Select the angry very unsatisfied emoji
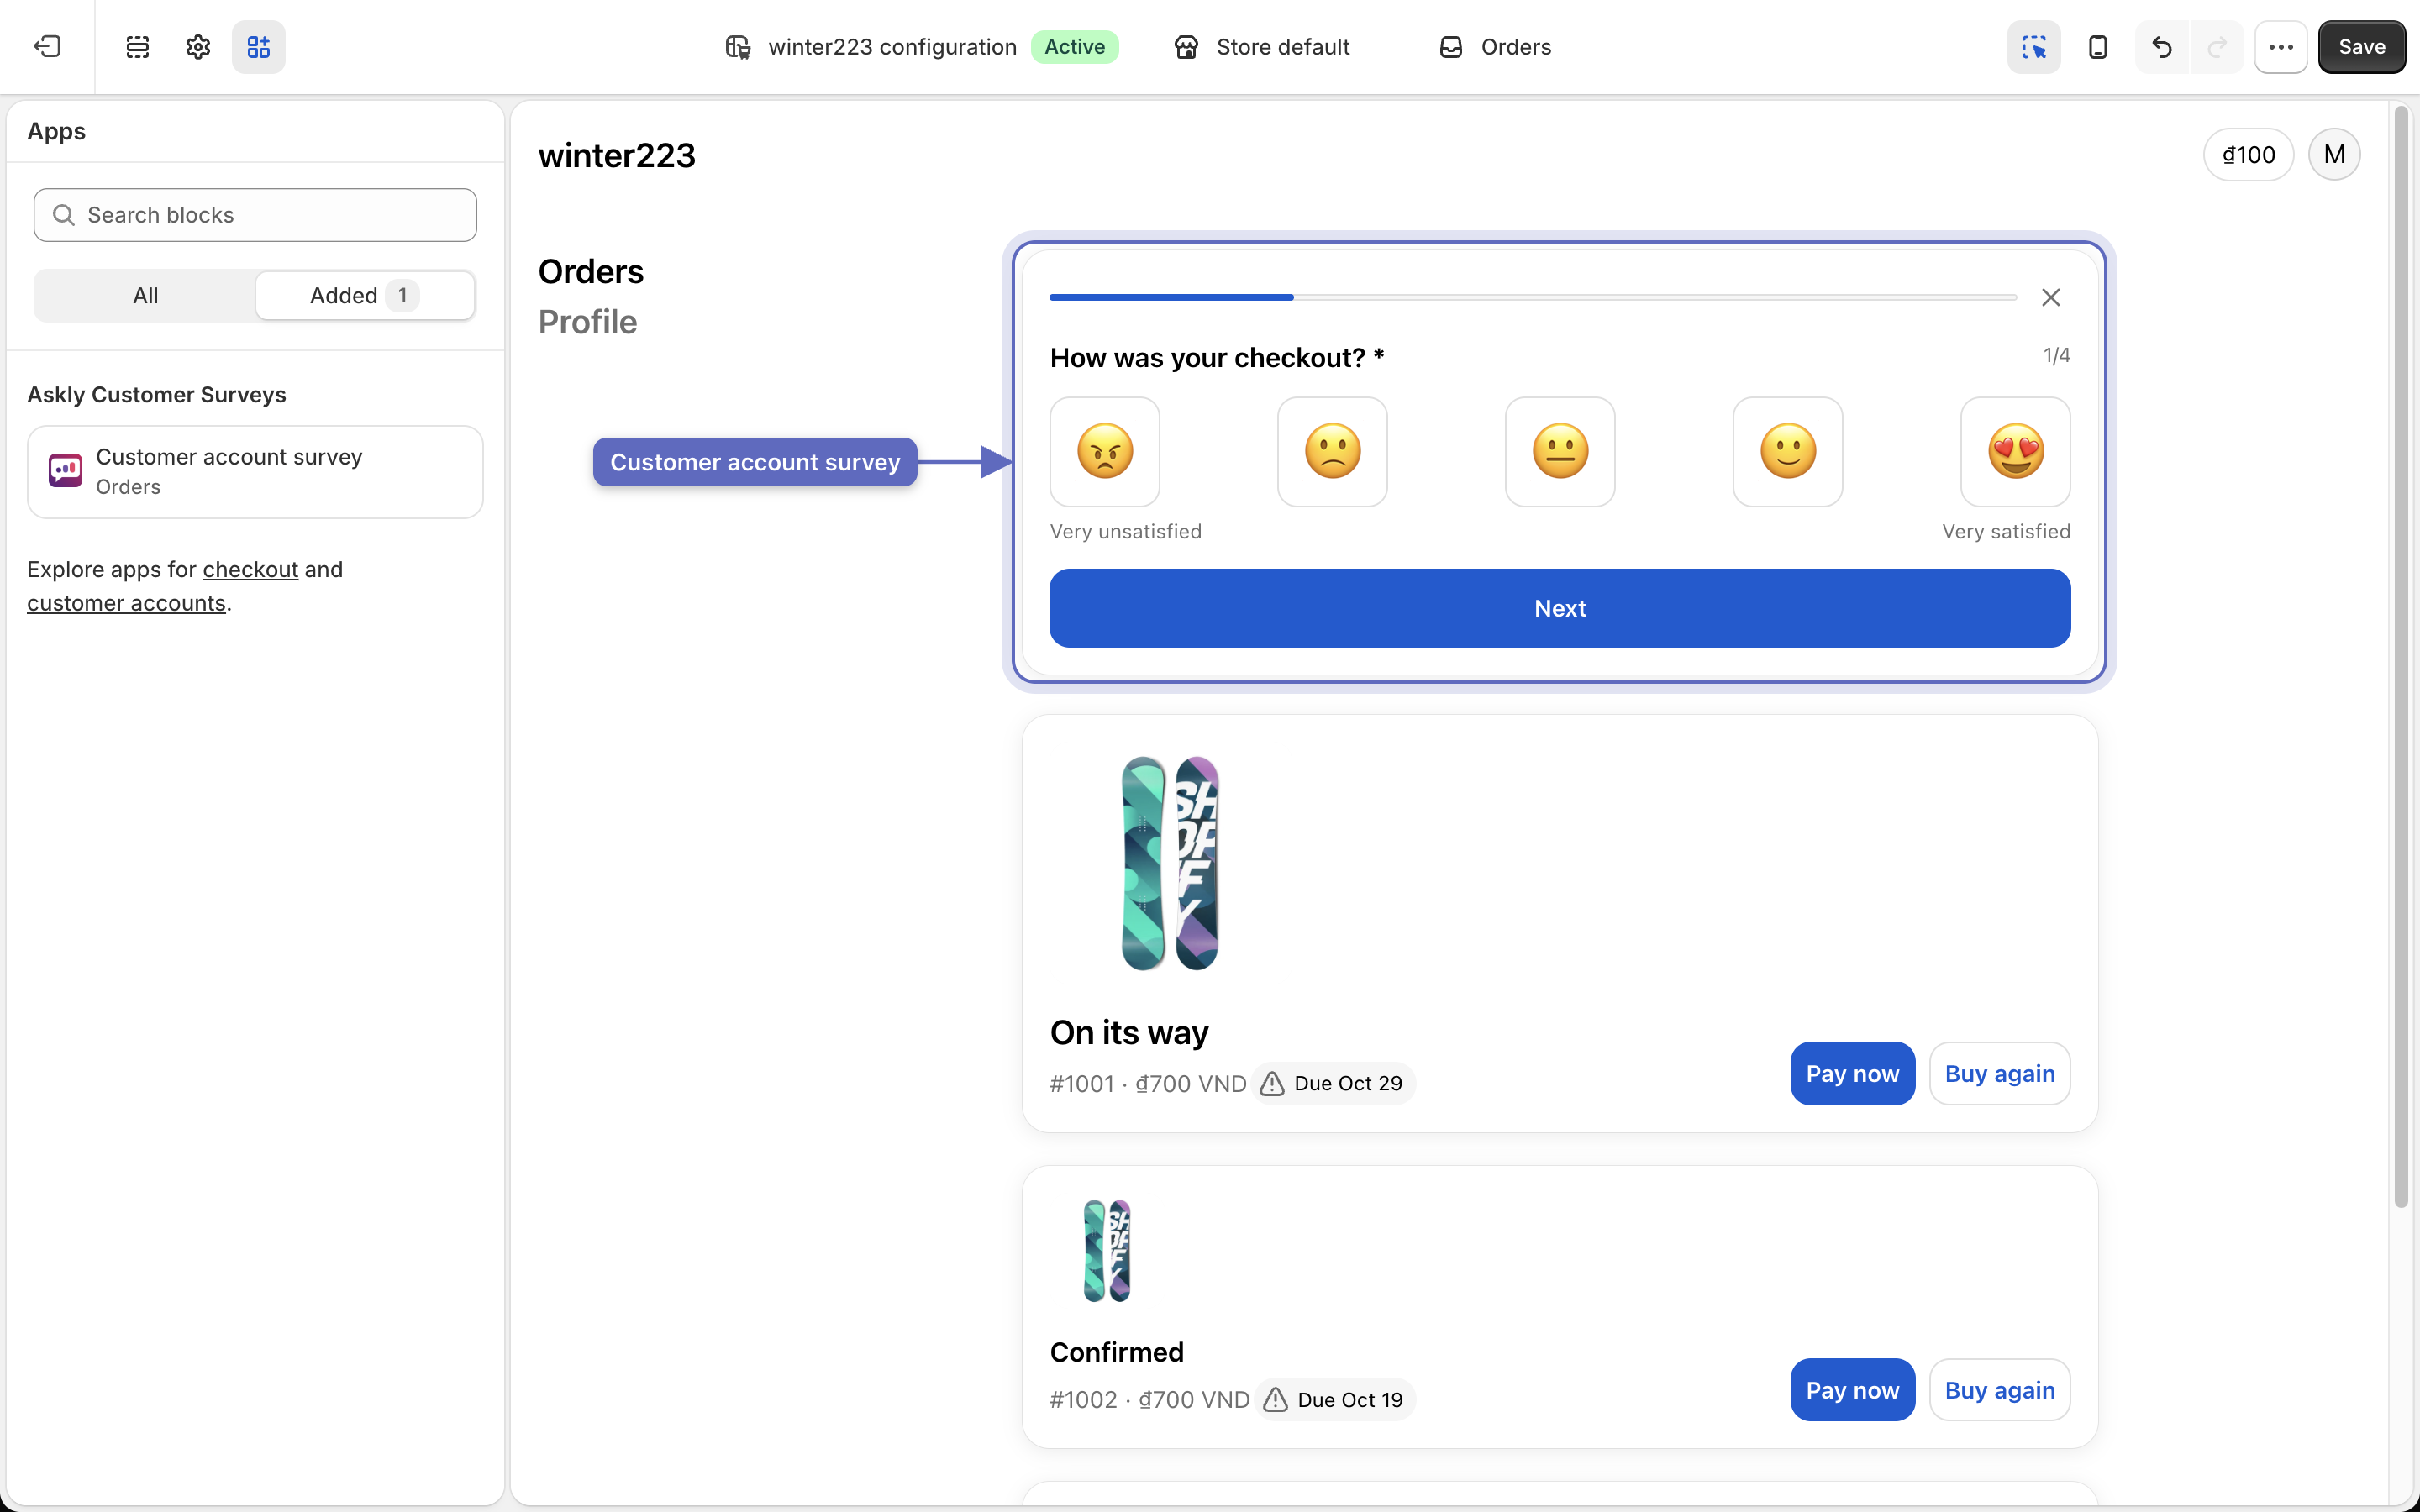The width and height of the screenshot is (2420, 1512). point(1105,452)
